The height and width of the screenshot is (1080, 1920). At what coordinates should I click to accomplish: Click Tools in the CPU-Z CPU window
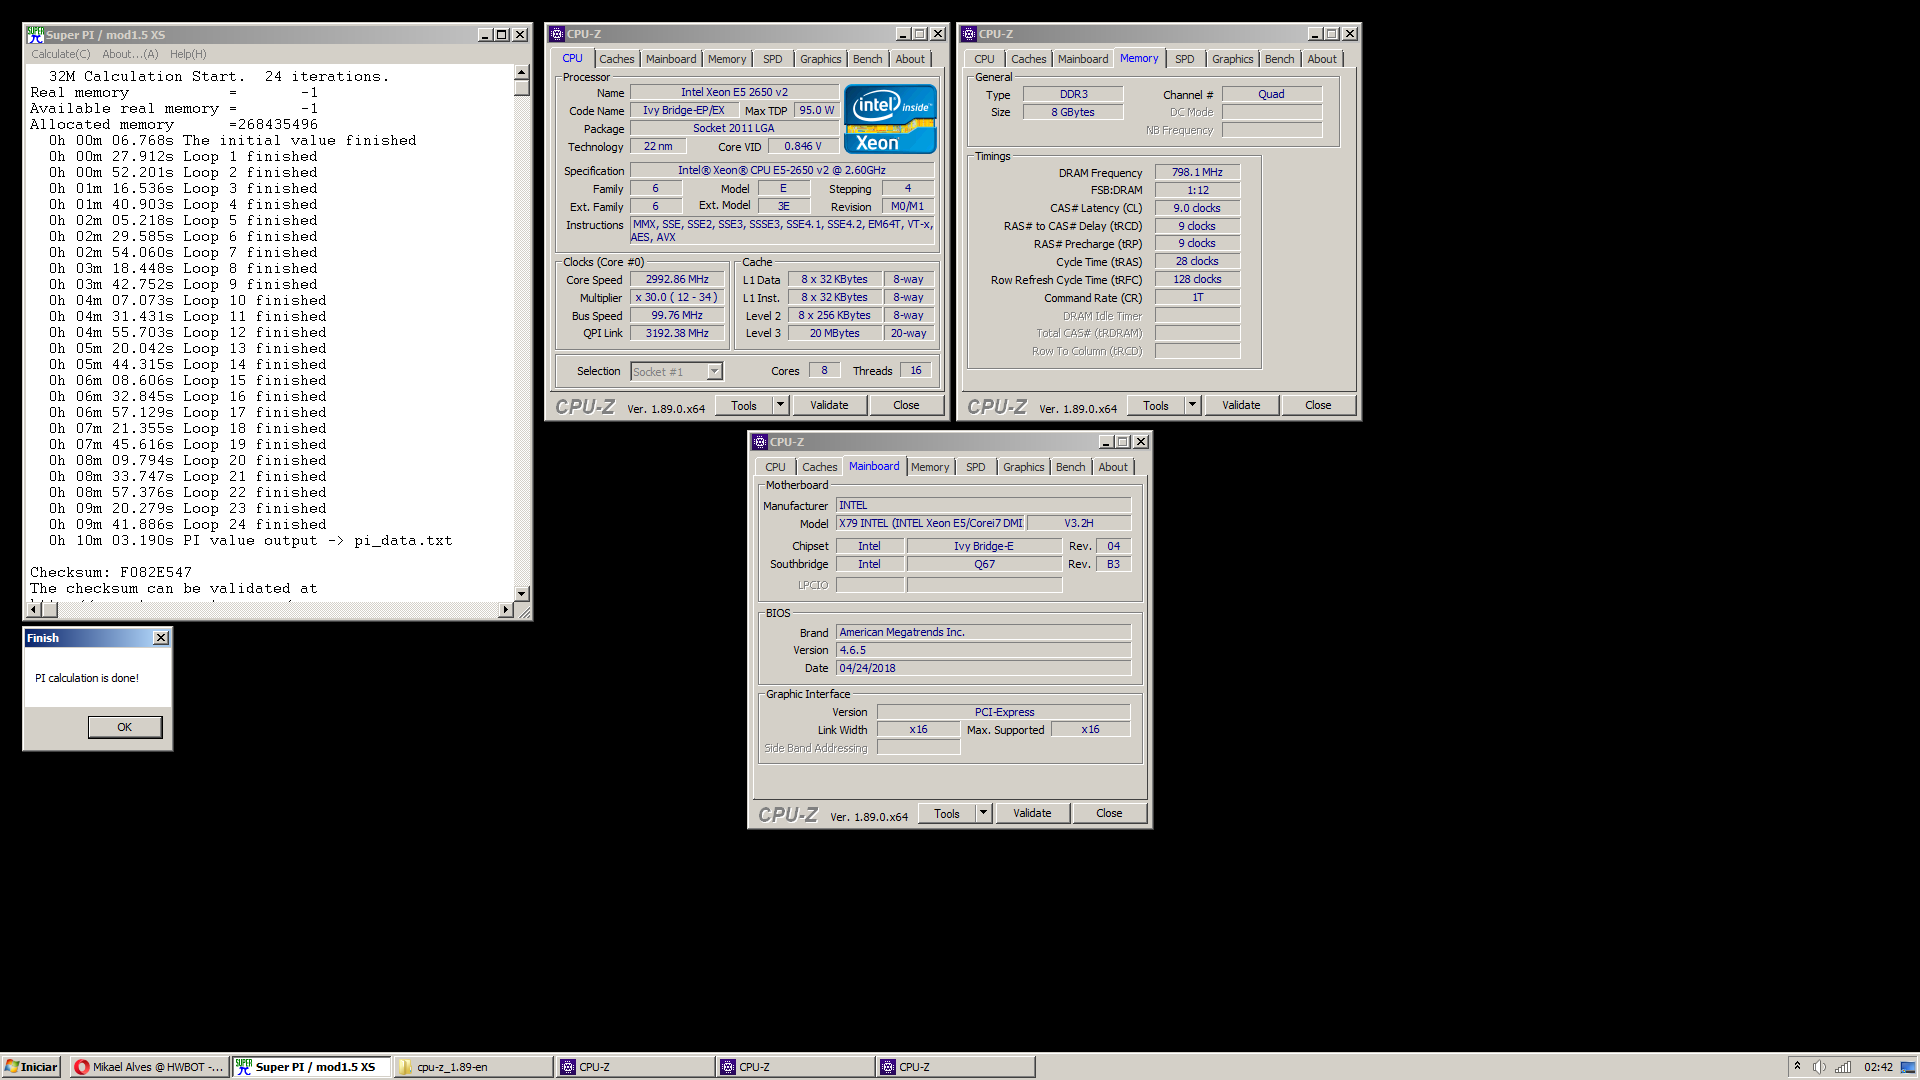744,405
